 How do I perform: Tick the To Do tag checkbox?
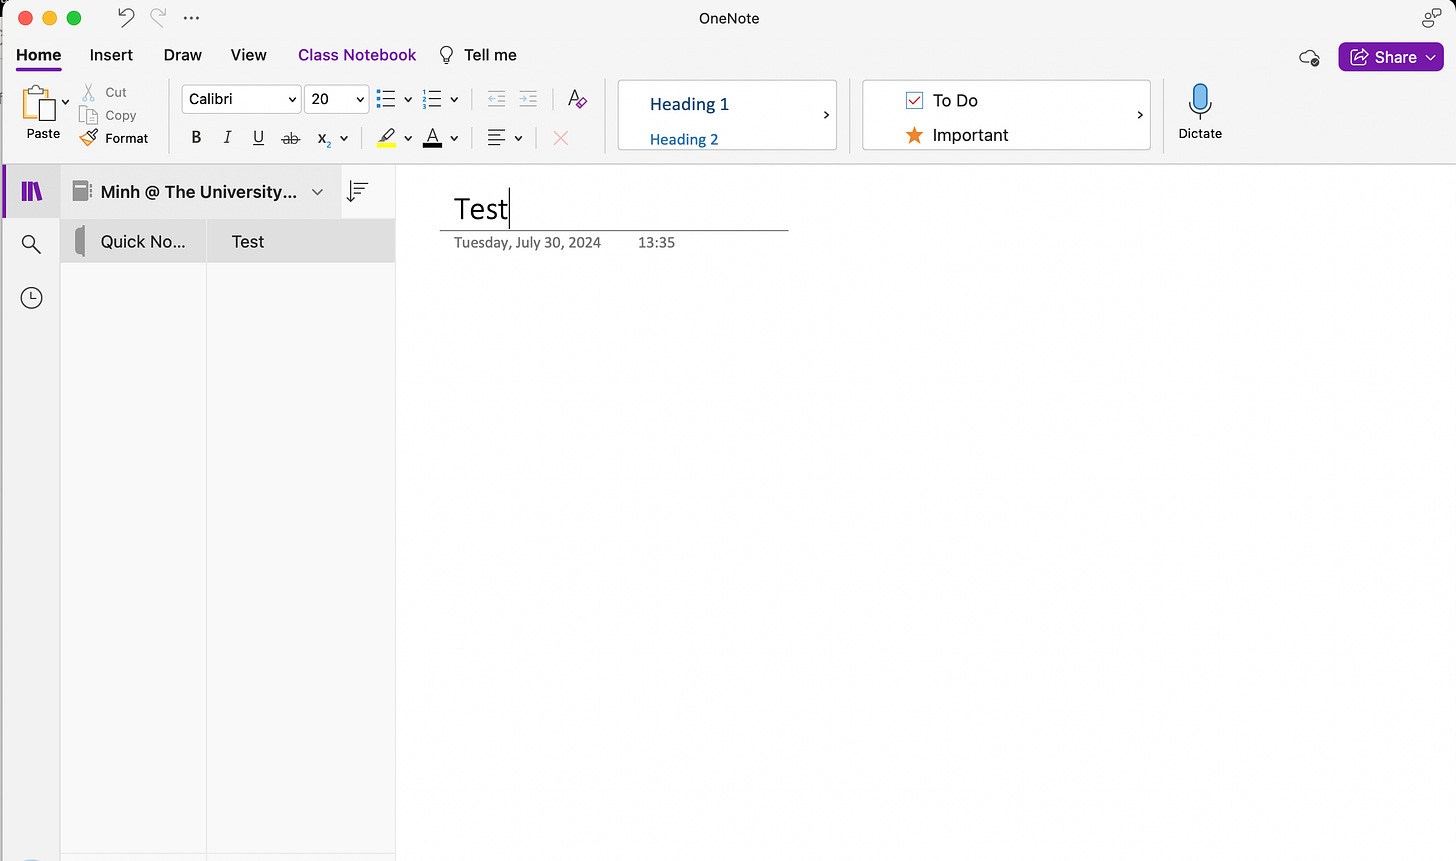(x=914, y=100)
